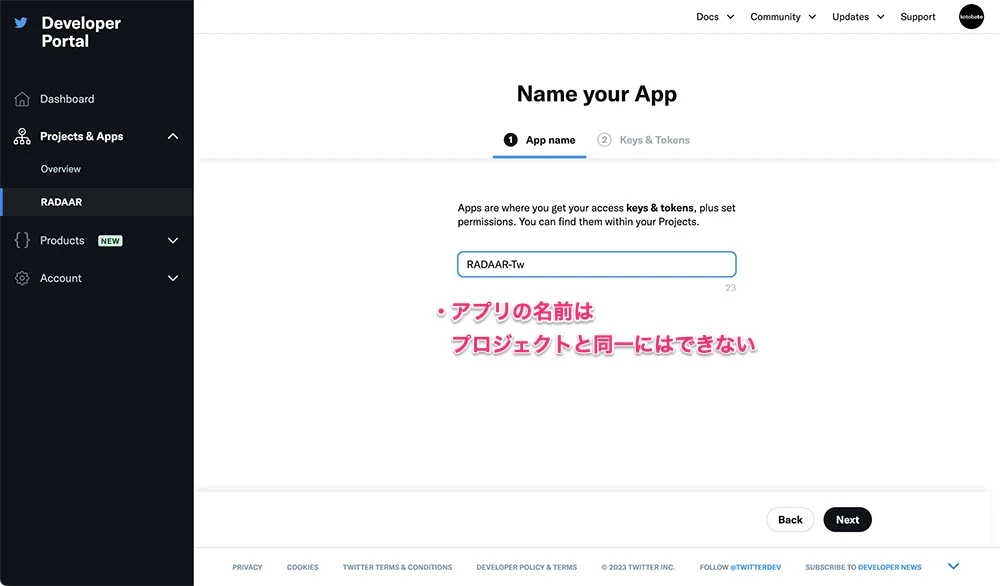
Task: Open the Updates dropdown menu
Action: click(x=857, y=17)
